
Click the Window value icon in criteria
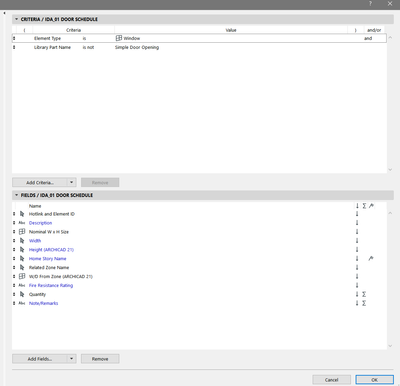[x=119, y=38]
